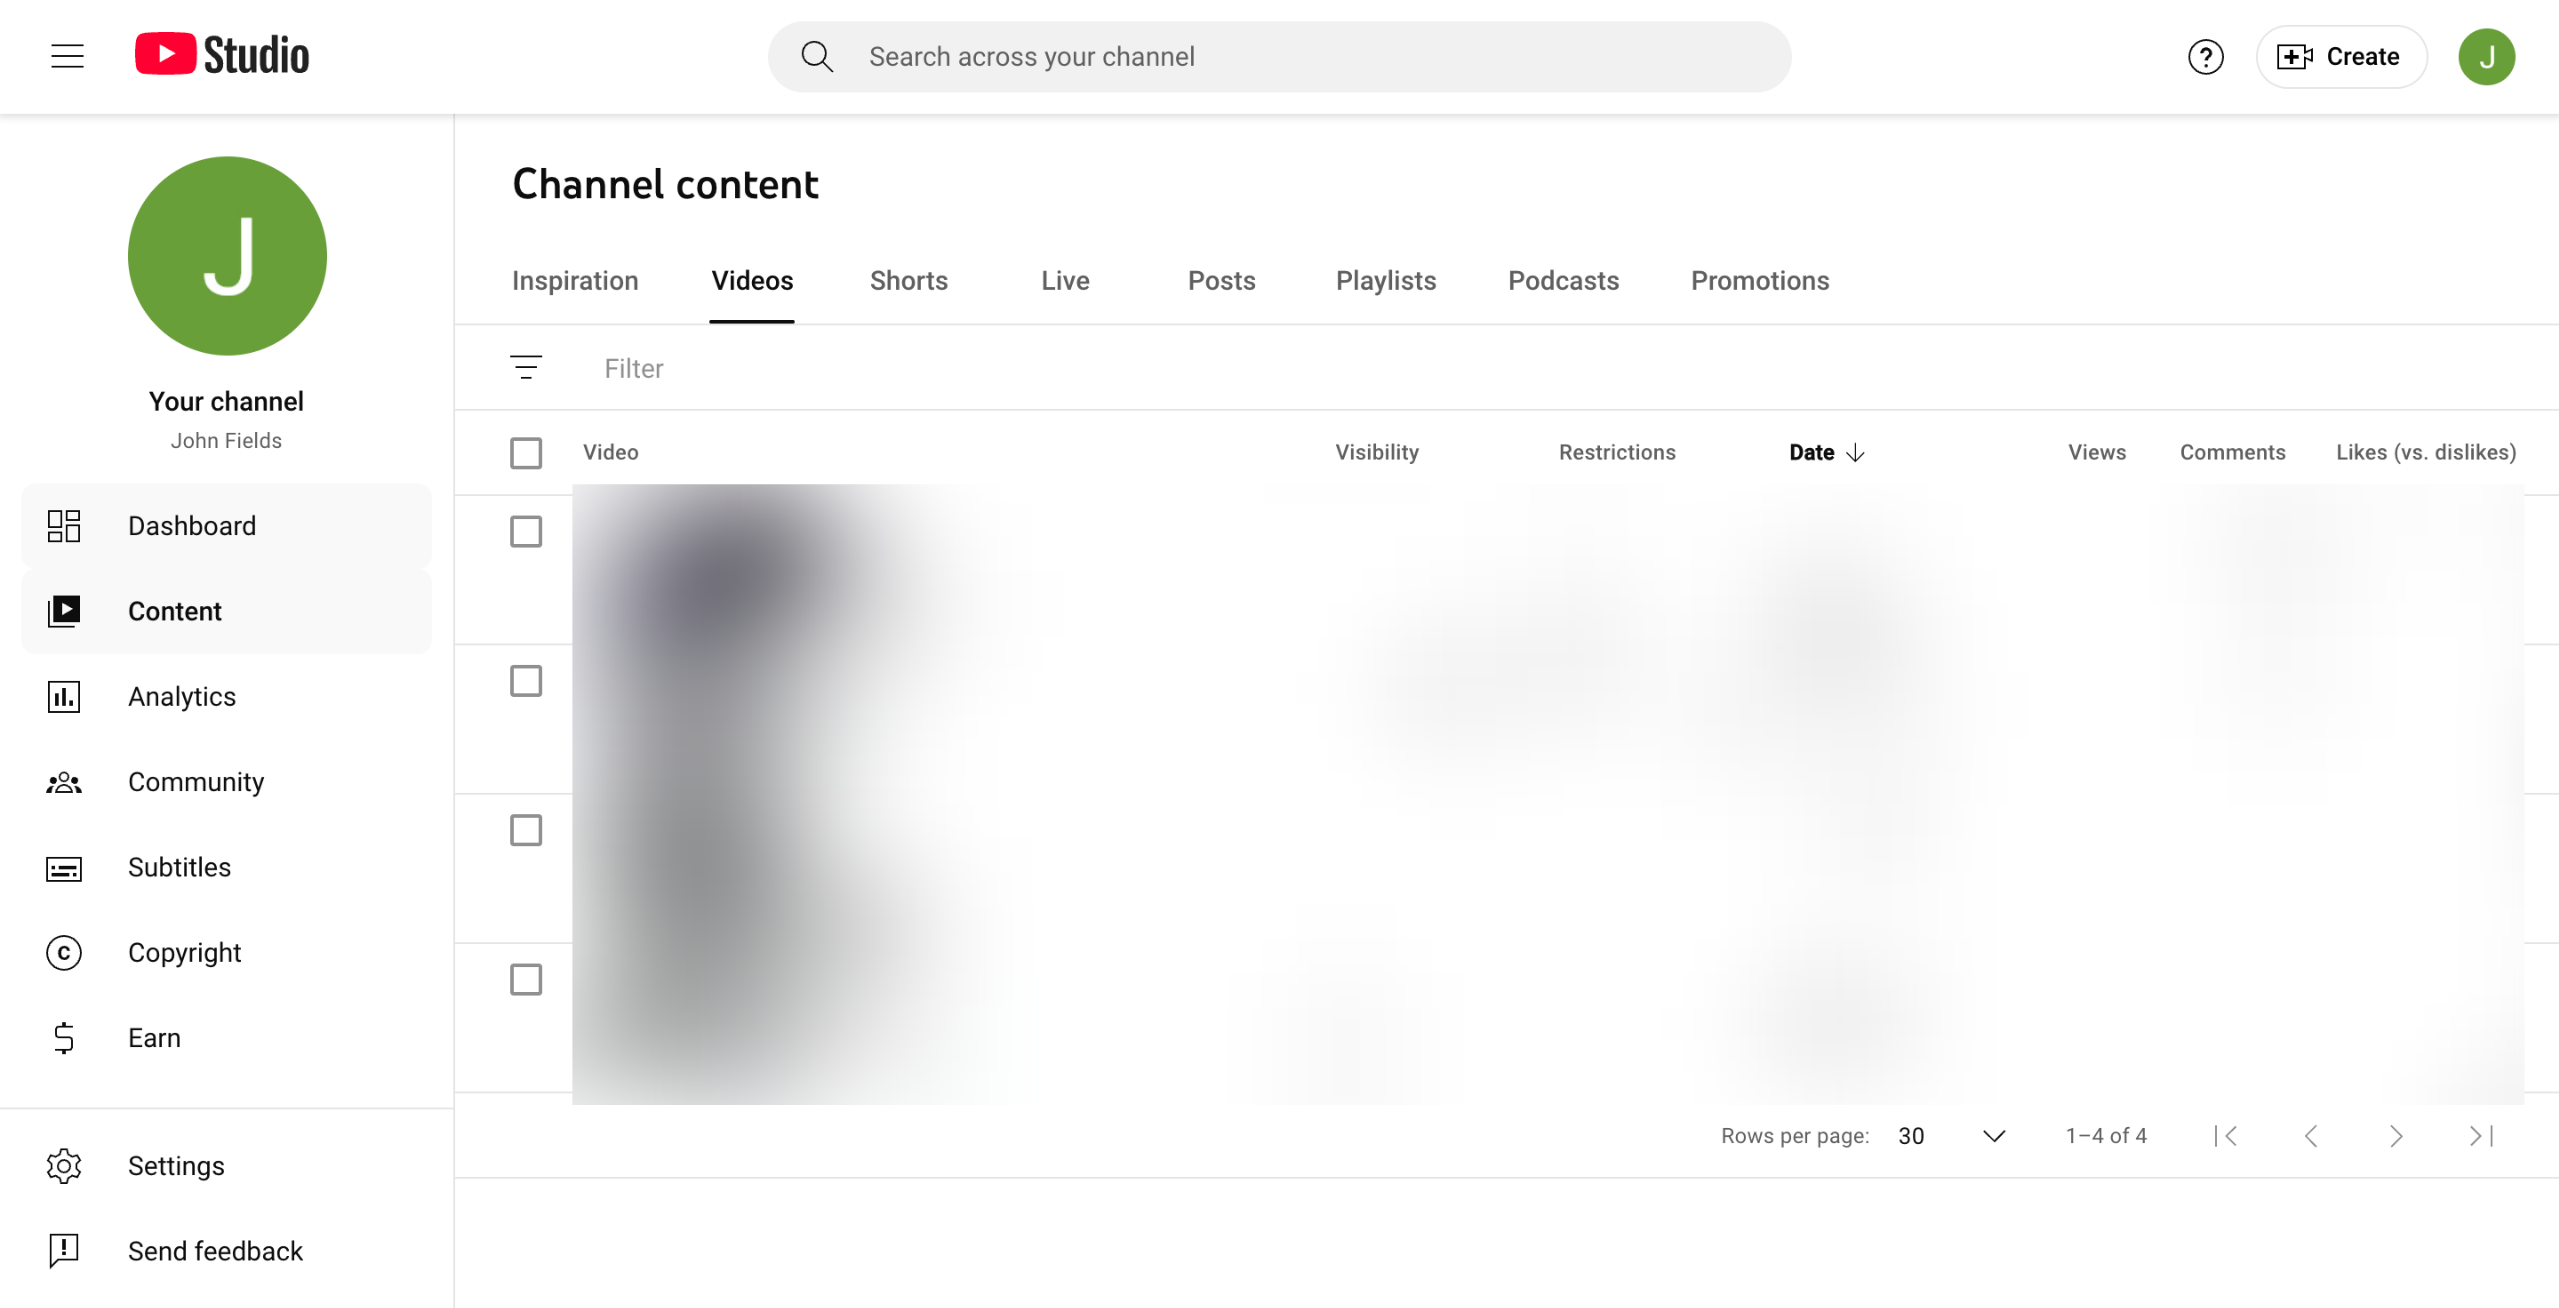Click the Earn dollar sign icon

click(x=64, y=1038)
